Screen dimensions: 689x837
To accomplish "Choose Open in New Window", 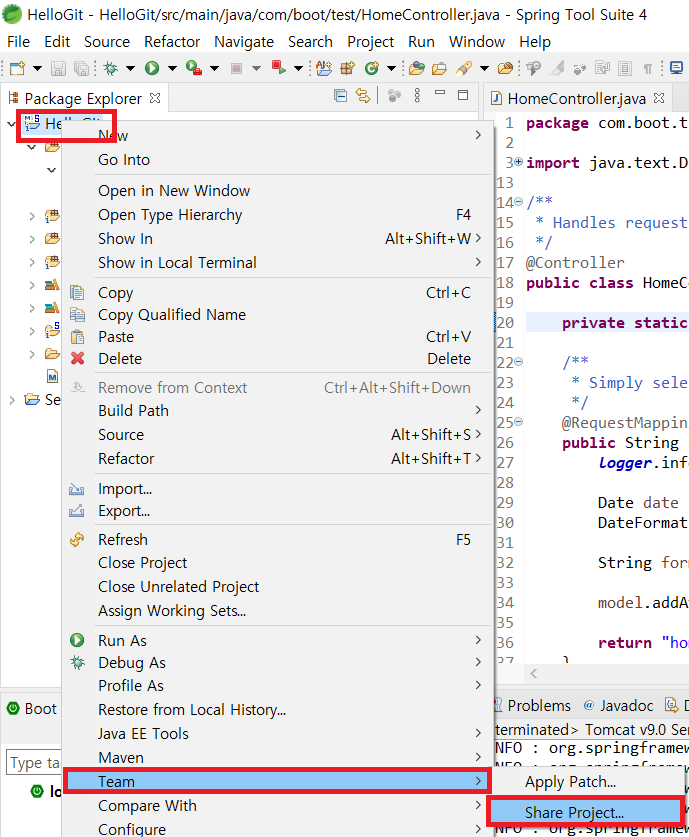I will click(277, 191).
